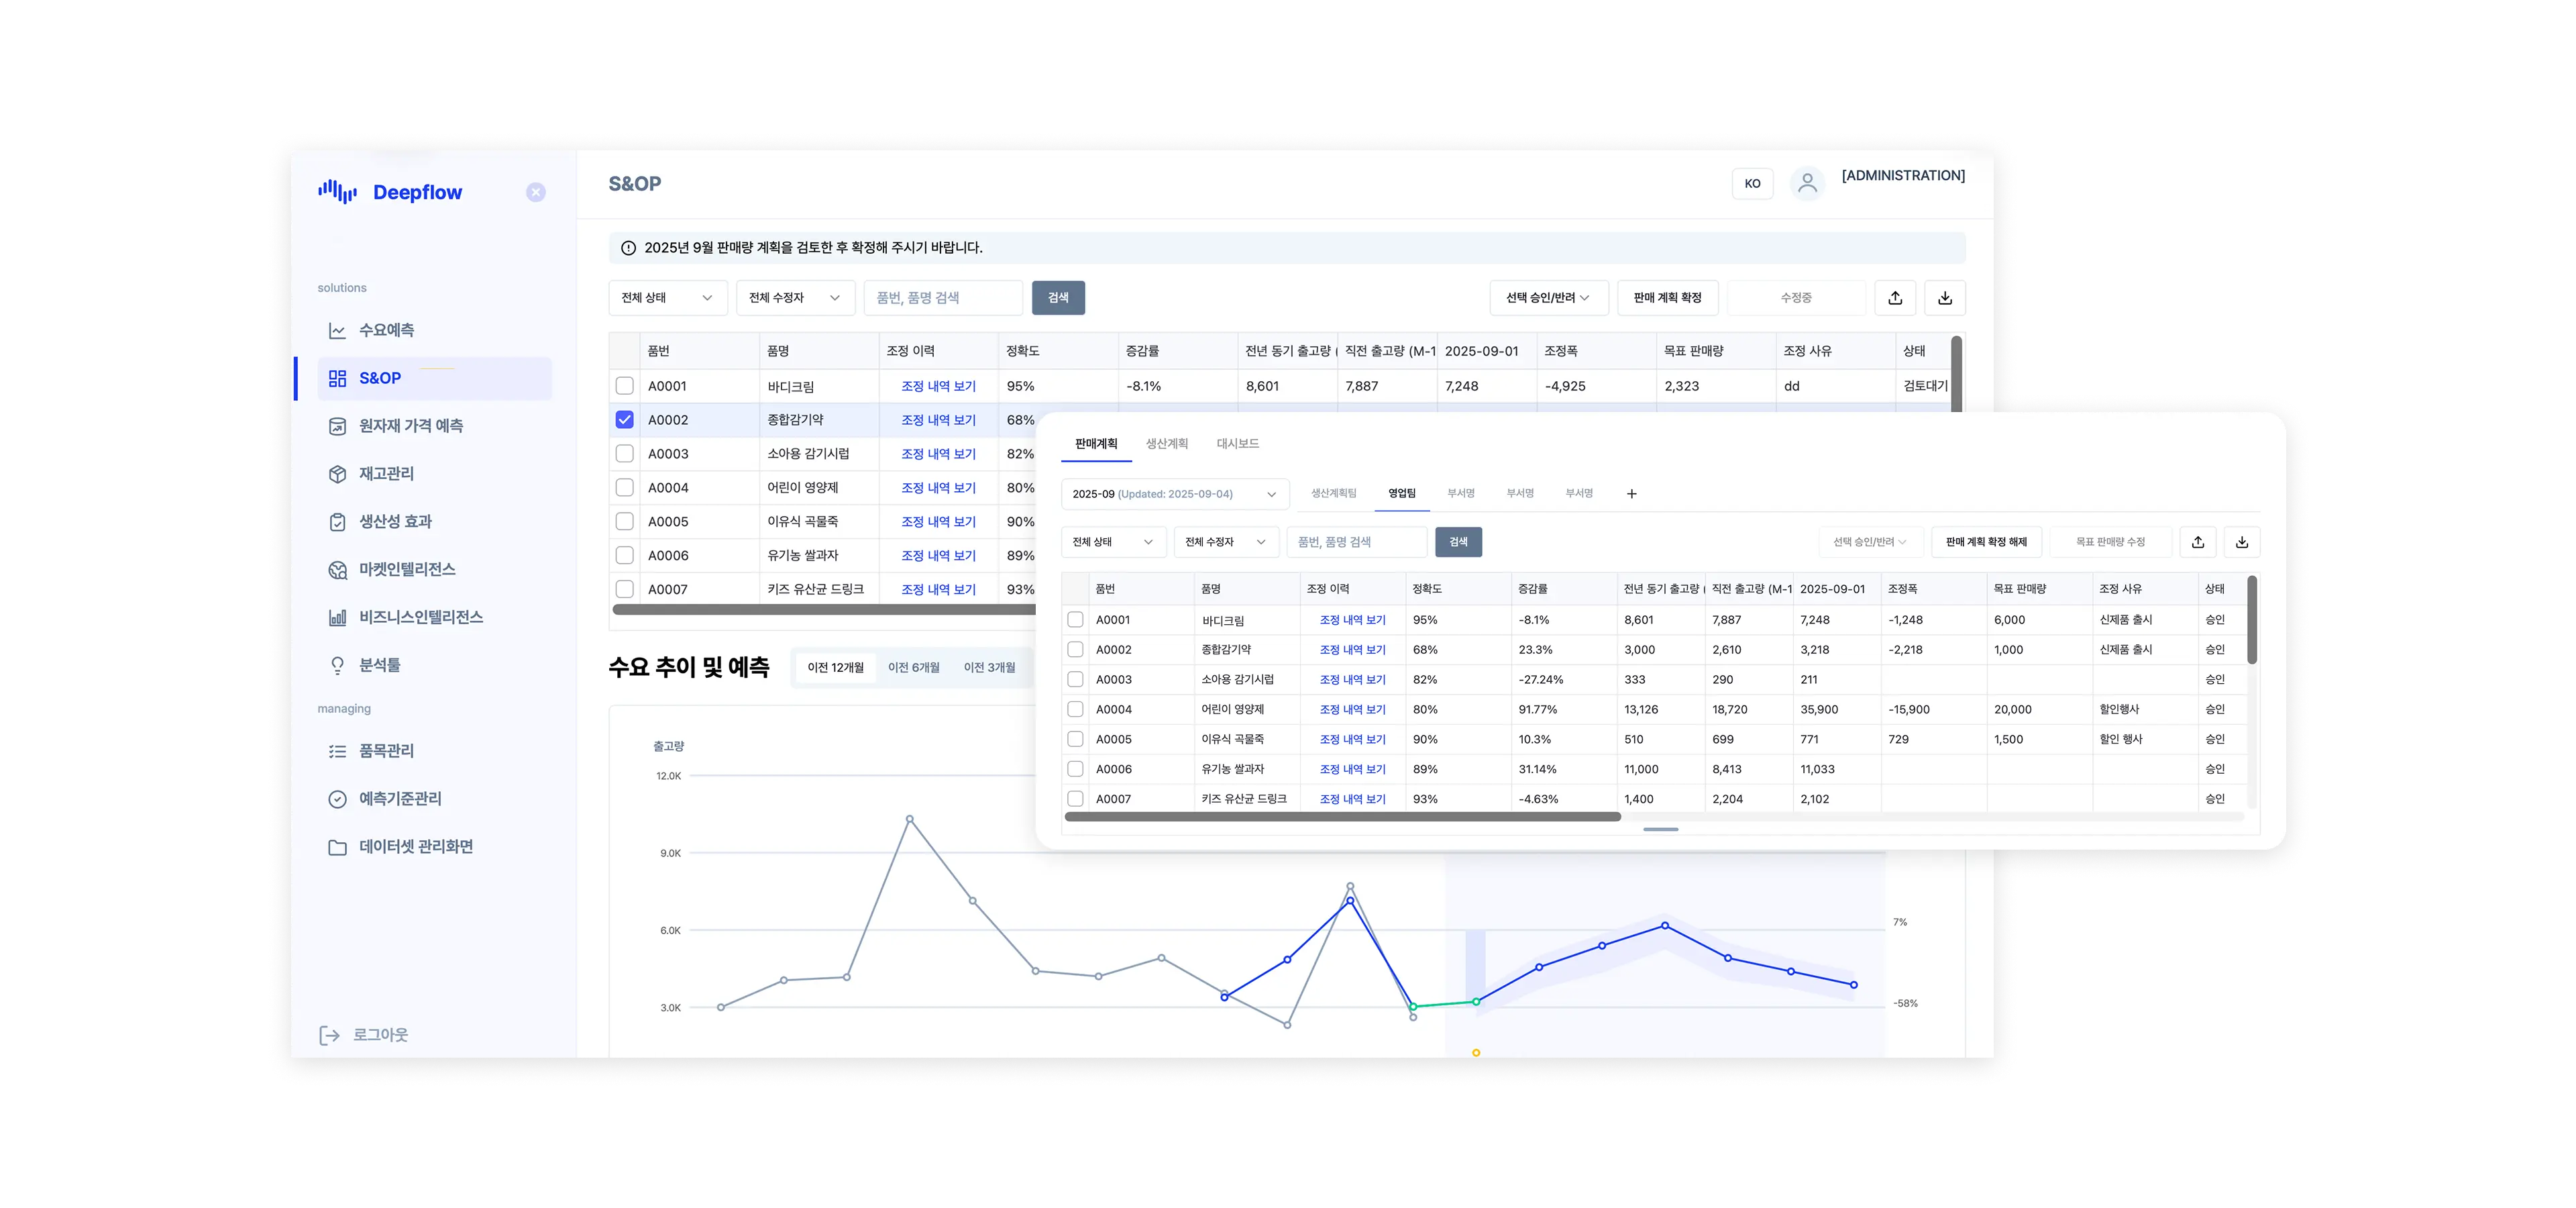Select the 이전 6개월 range tab
This screenshot has height=1208, width=2576.
coord(913,668)
